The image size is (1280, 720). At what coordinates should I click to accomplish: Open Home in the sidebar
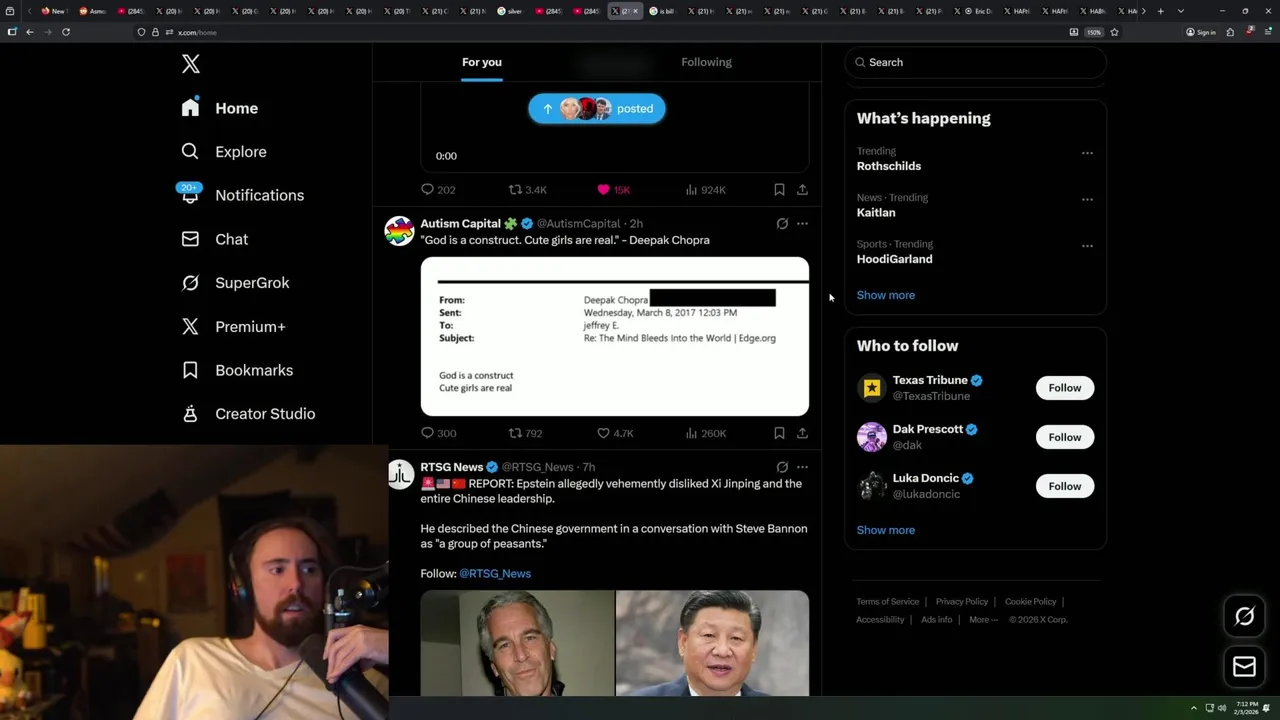click(x=220, y=108)
